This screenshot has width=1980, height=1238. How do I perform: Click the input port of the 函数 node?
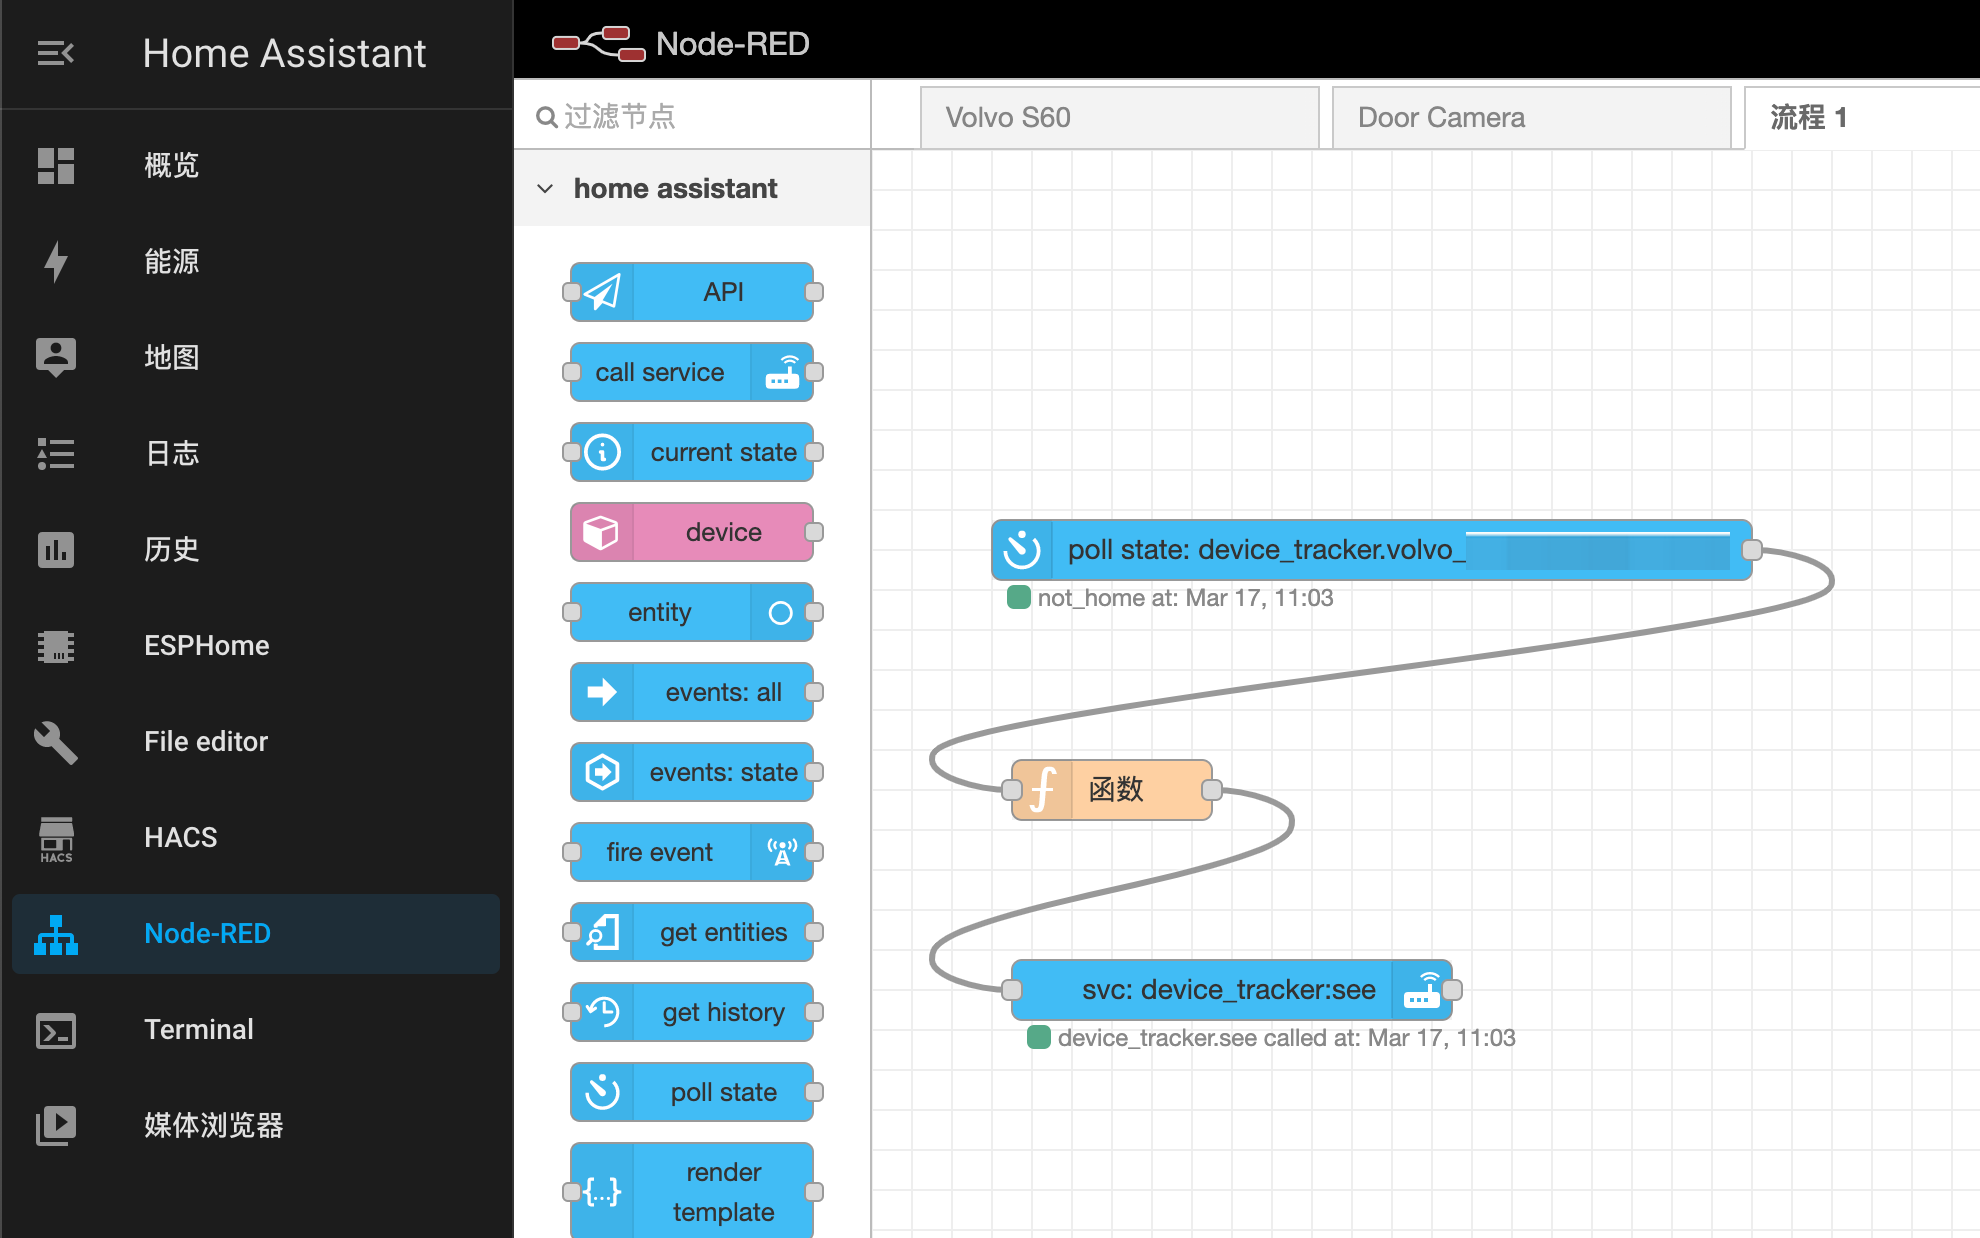[x=1012, y=790]
